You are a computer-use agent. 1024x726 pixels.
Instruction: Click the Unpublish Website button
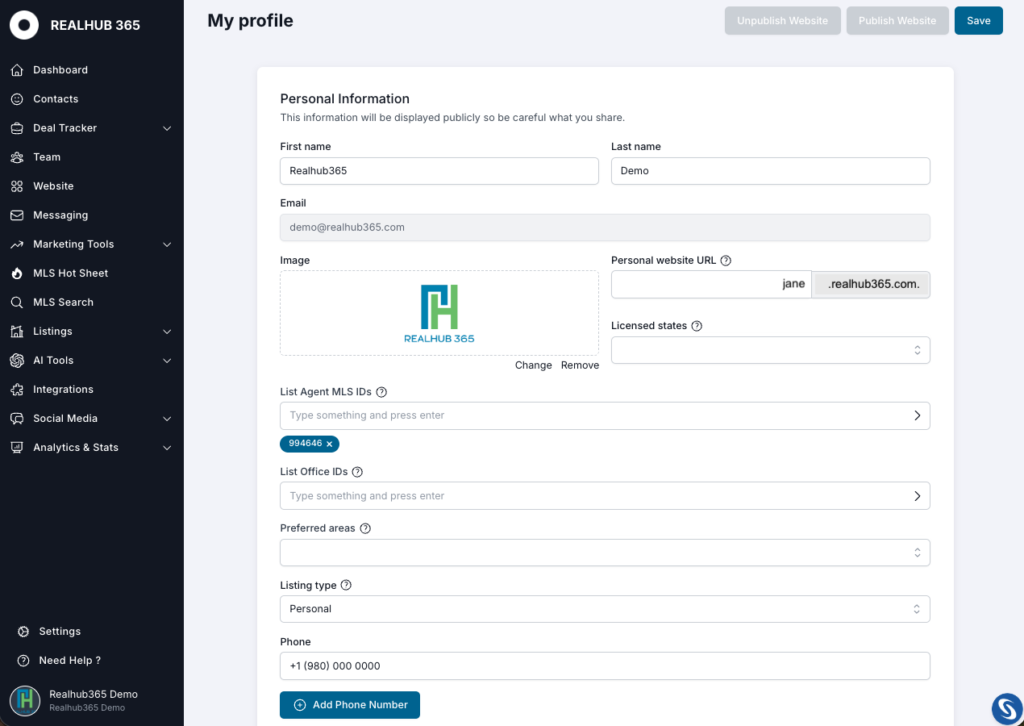782,21
